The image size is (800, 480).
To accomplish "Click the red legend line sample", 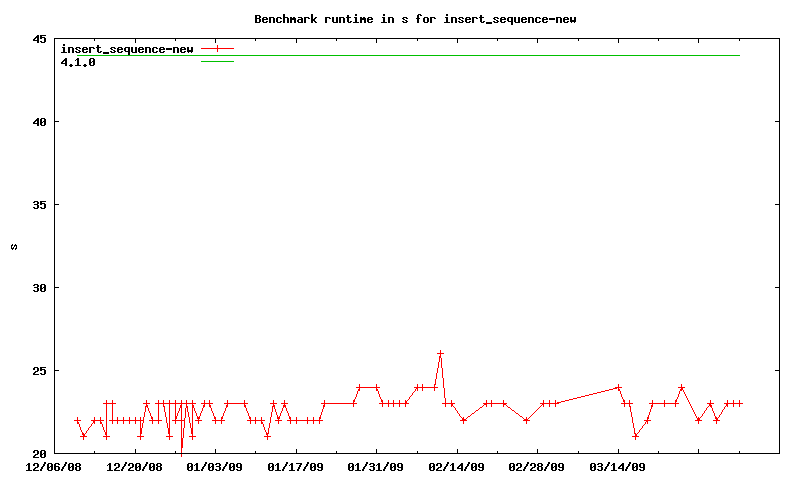I will 217,48.
